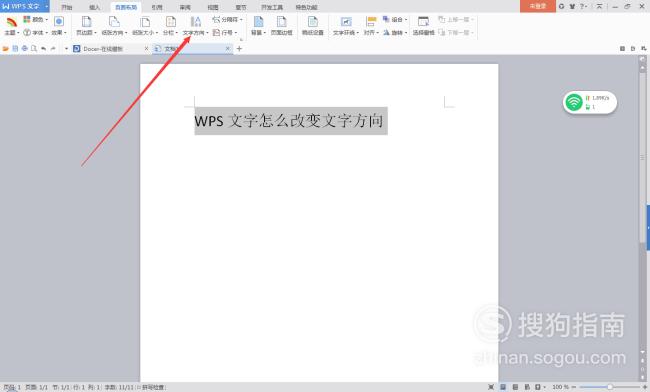
Task: Click the print quick-access icon
Action: pos(24,48)
